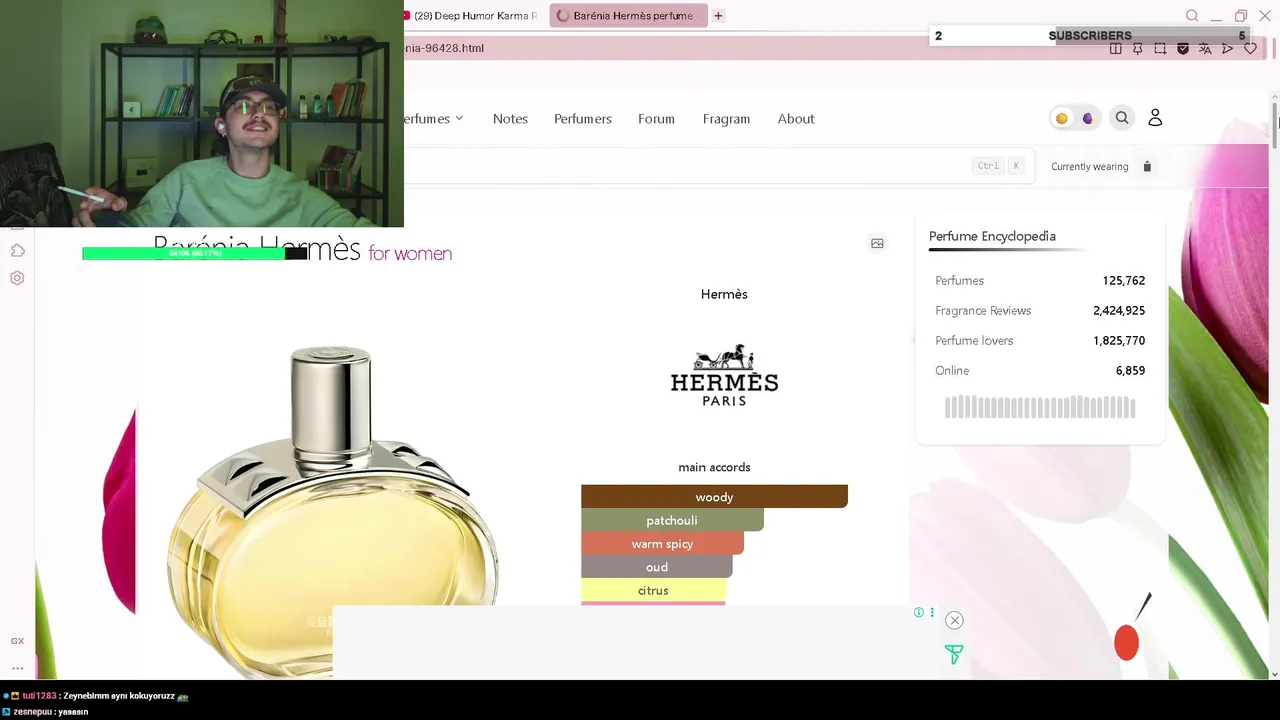
Task: Click the Hermès brand name link
Action: click(724, 294)
